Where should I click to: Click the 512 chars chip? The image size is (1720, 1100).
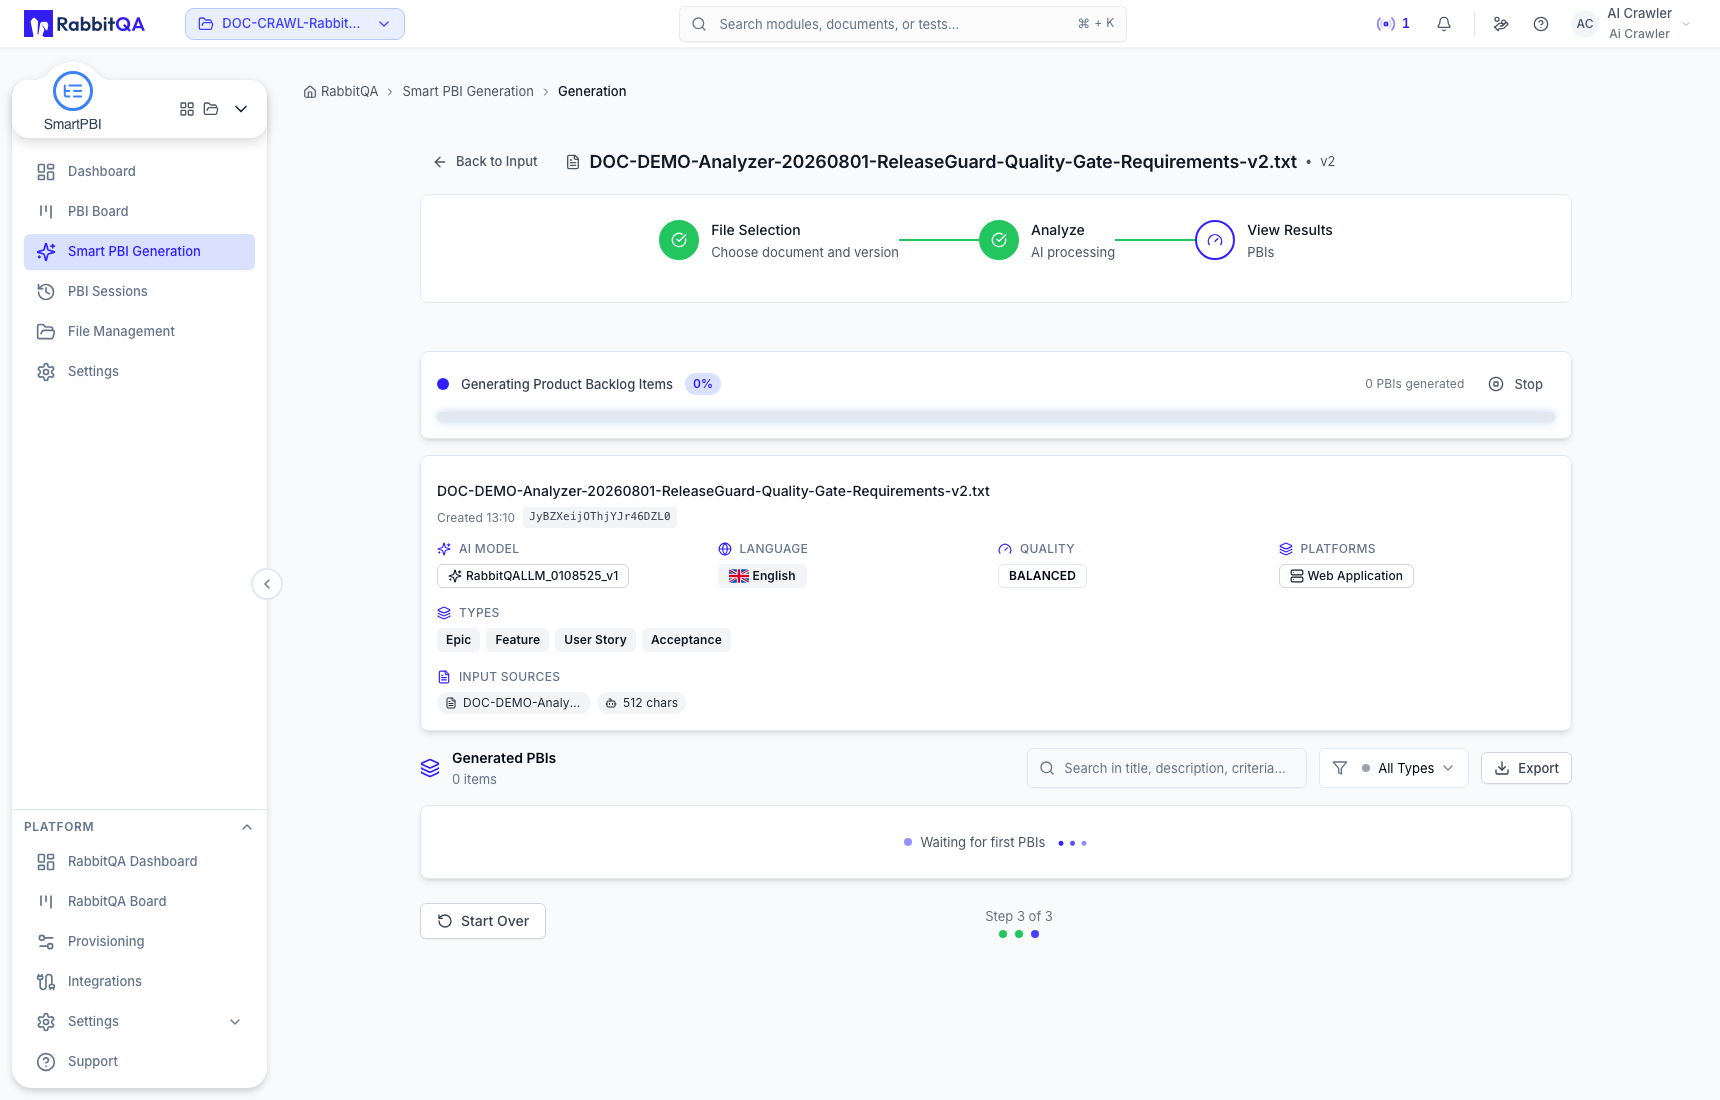click(641, 703)
